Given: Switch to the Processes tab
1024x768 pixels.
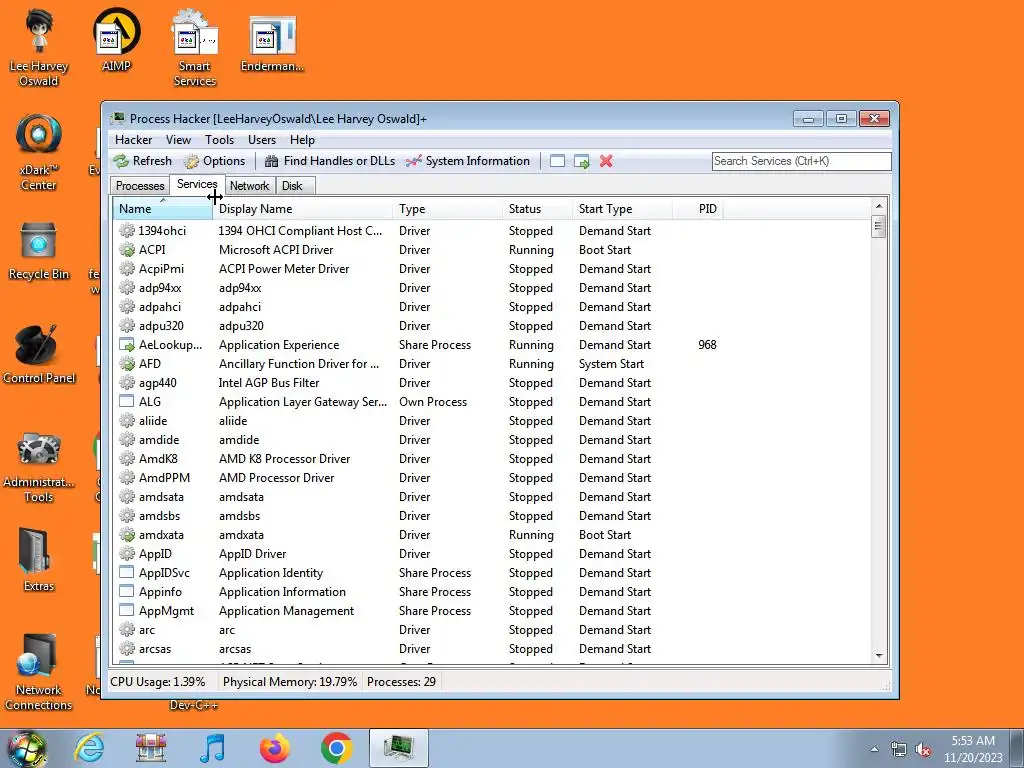Looking at the screenshot, I should pos(140,186).
